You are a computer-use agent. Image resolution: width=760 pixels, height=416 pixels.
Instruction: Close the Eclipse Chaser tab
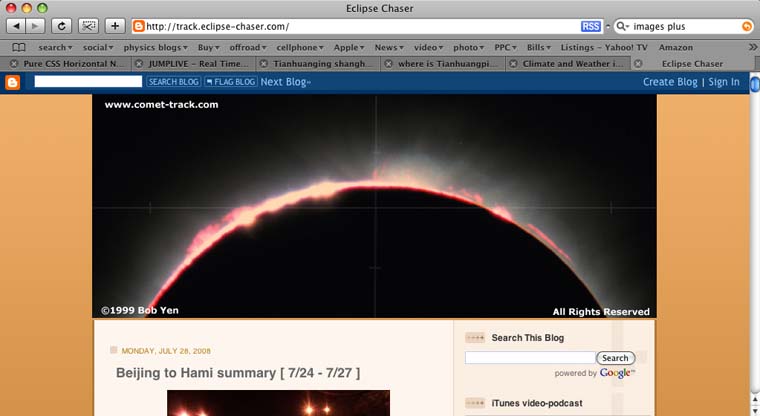[638, 64]
